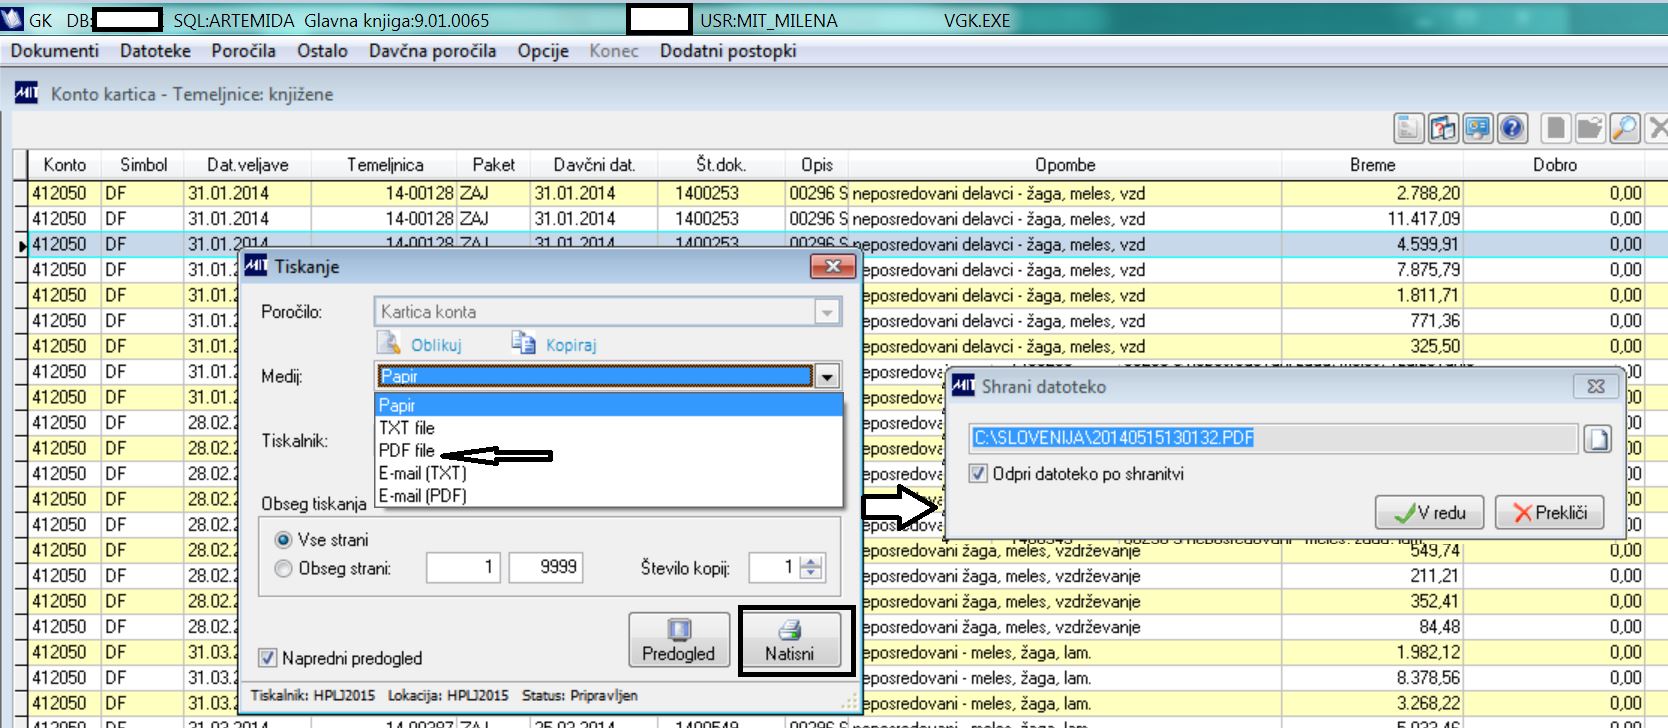The image size is (1668, 728).
Task: Uncheck Odpri datoteko po shranitvi
Action: coord(979,474)
